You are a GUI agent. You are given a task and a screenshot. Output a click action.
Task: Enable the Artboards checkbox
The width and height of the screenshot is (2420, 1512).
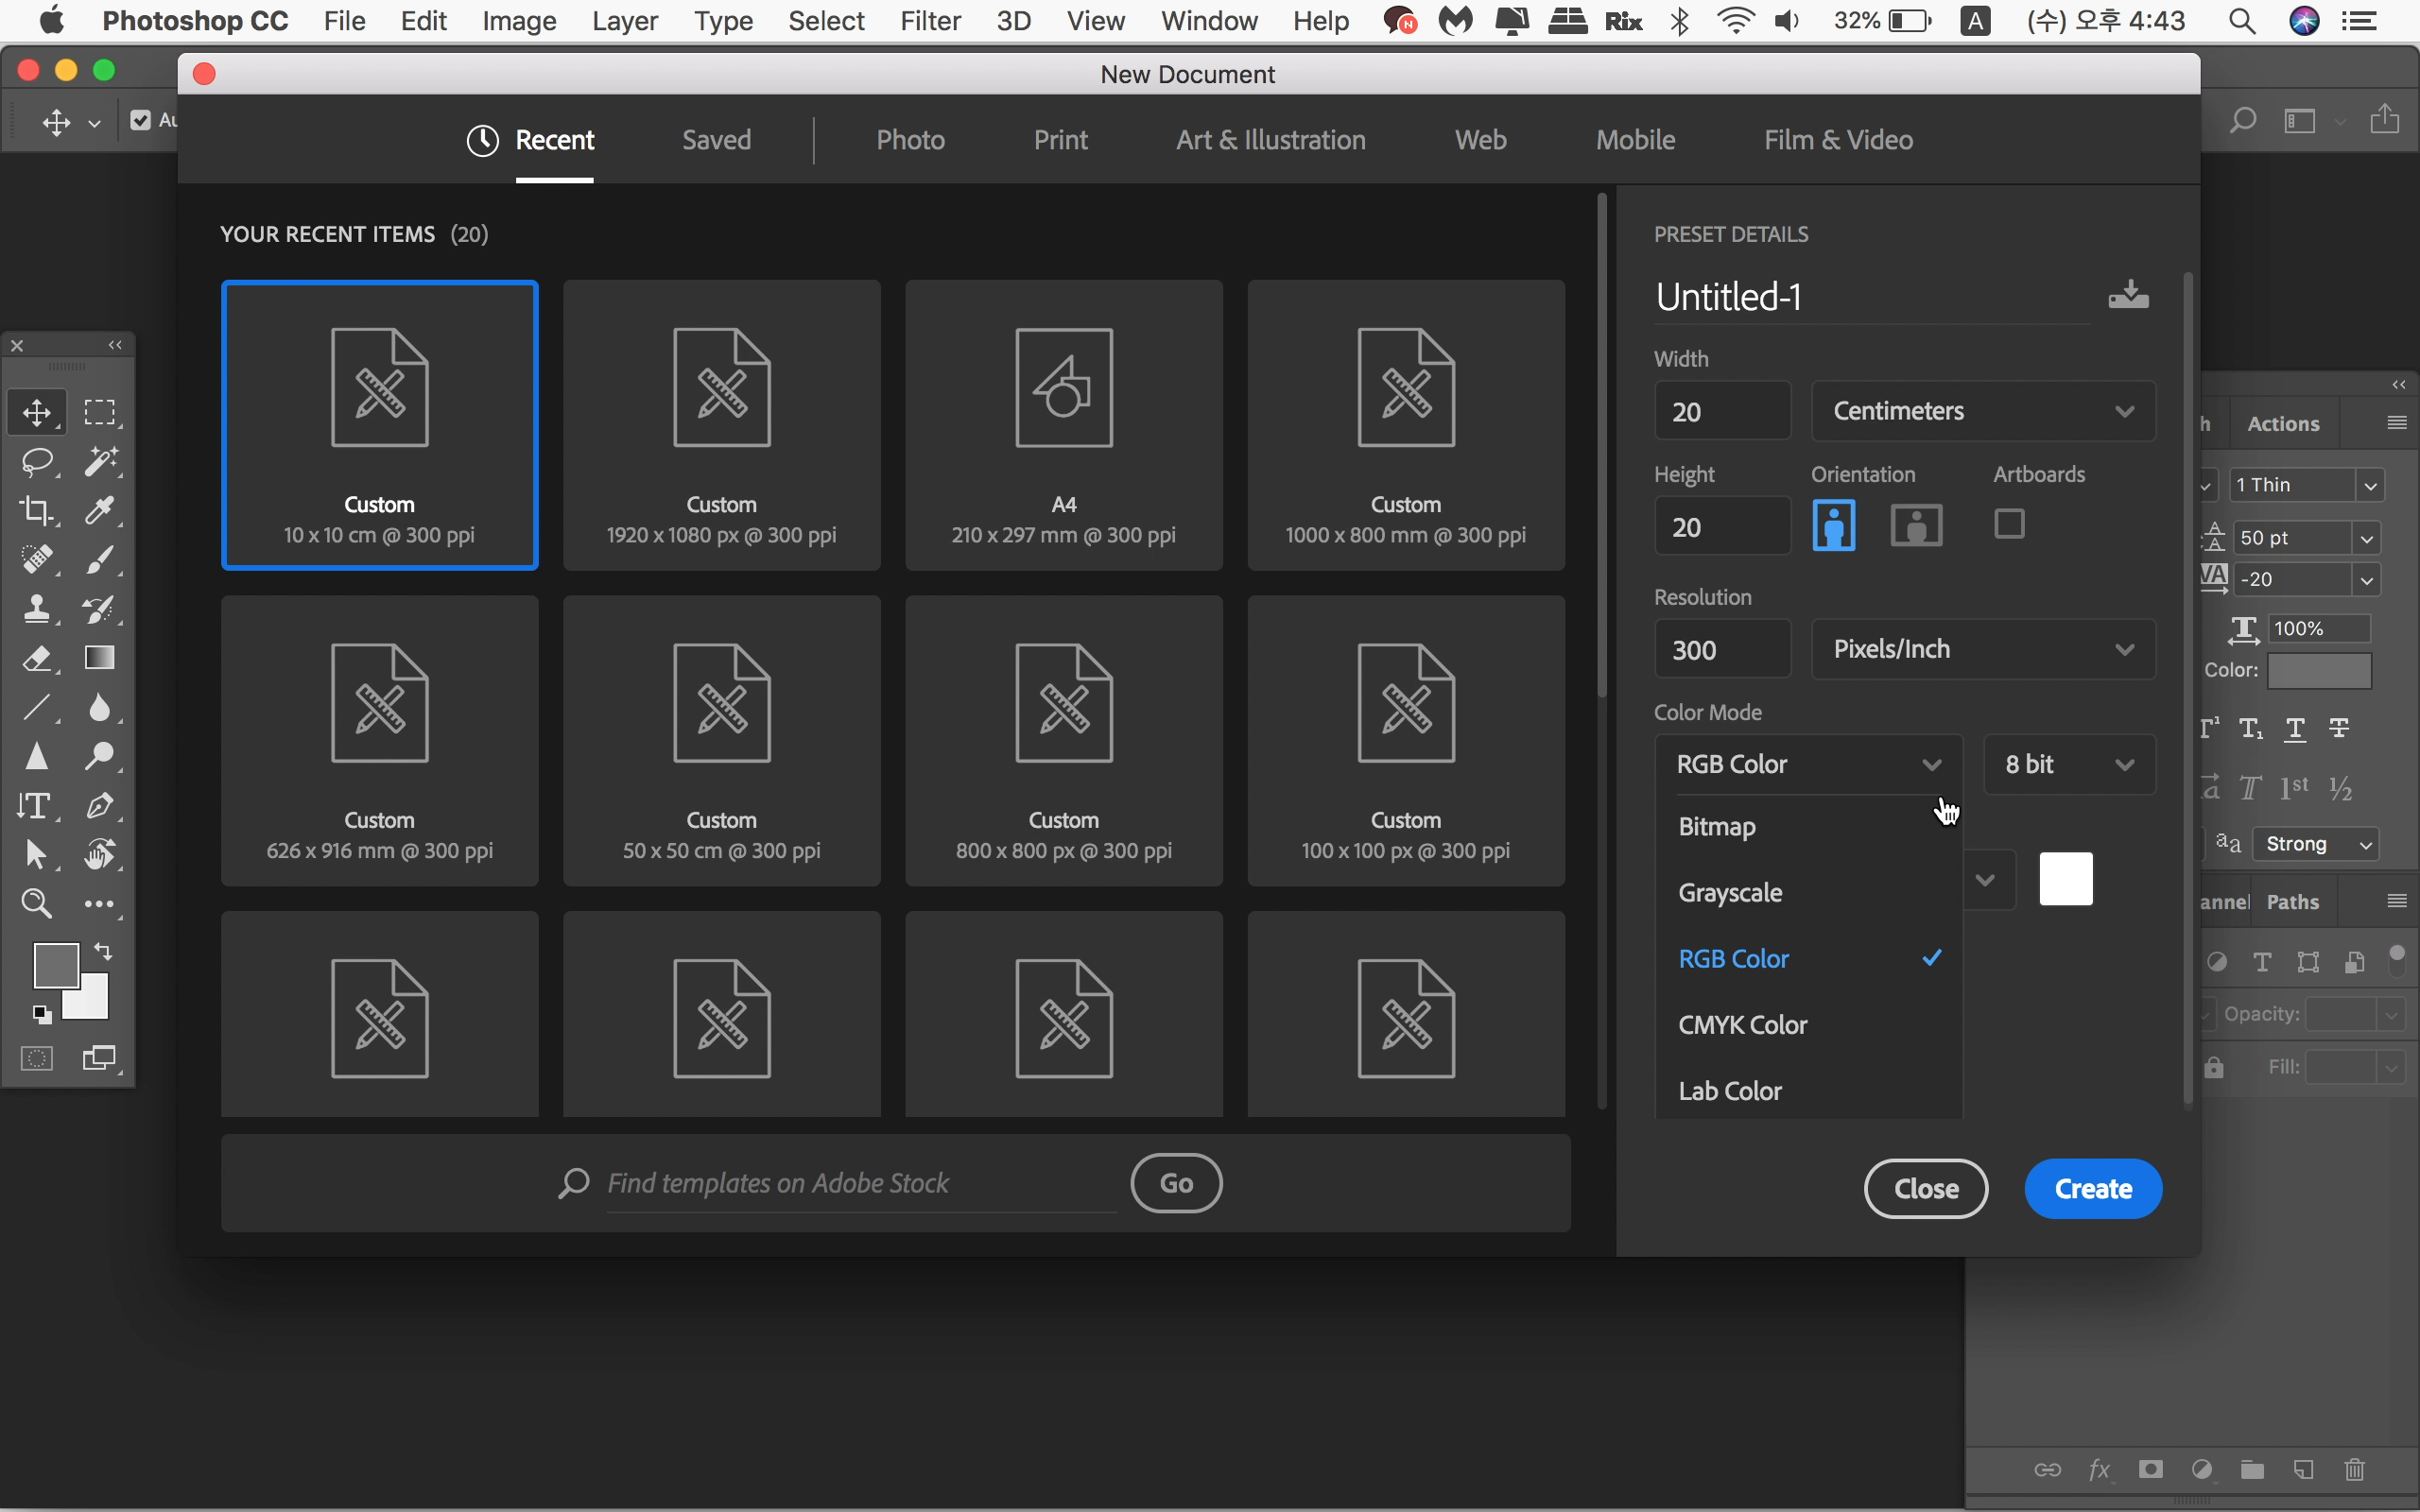(x=2009, y=524)
